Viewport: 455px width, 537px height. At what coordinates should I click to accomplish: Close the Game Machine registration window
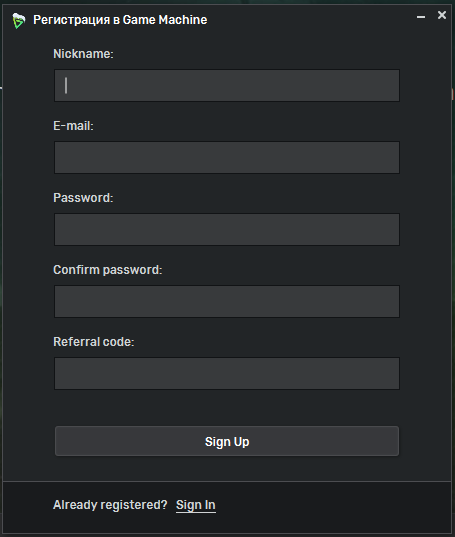[442, 15]
